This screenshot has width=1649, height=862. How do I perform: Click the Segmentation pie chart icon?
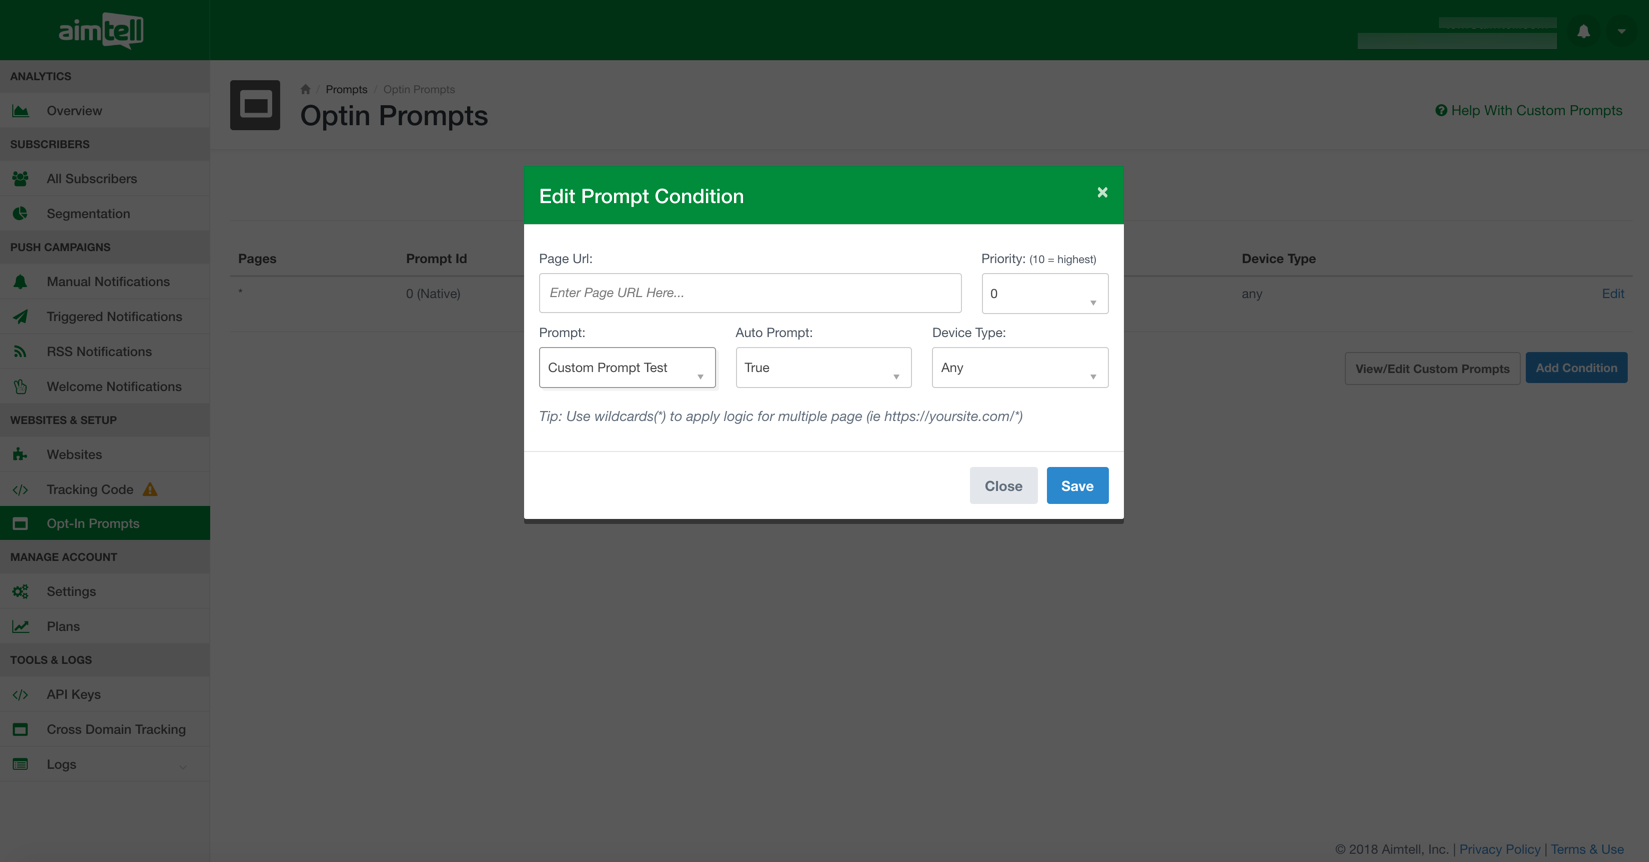20,214
